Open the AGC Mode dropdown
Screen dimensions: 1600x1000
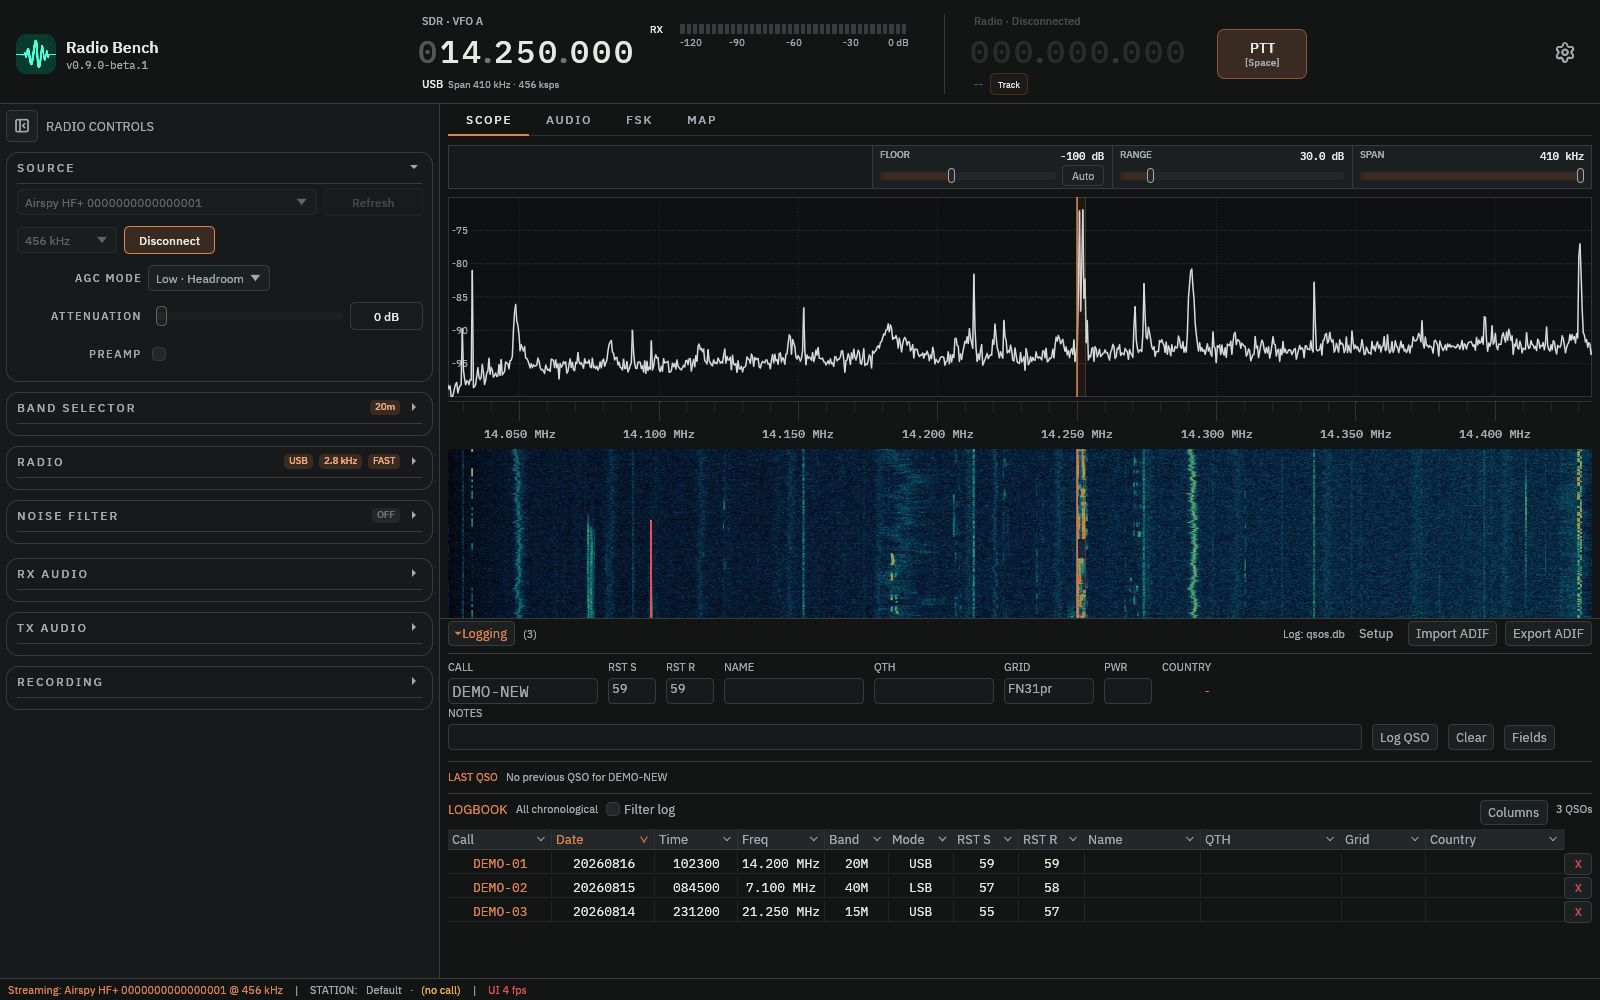click(209, 278)
